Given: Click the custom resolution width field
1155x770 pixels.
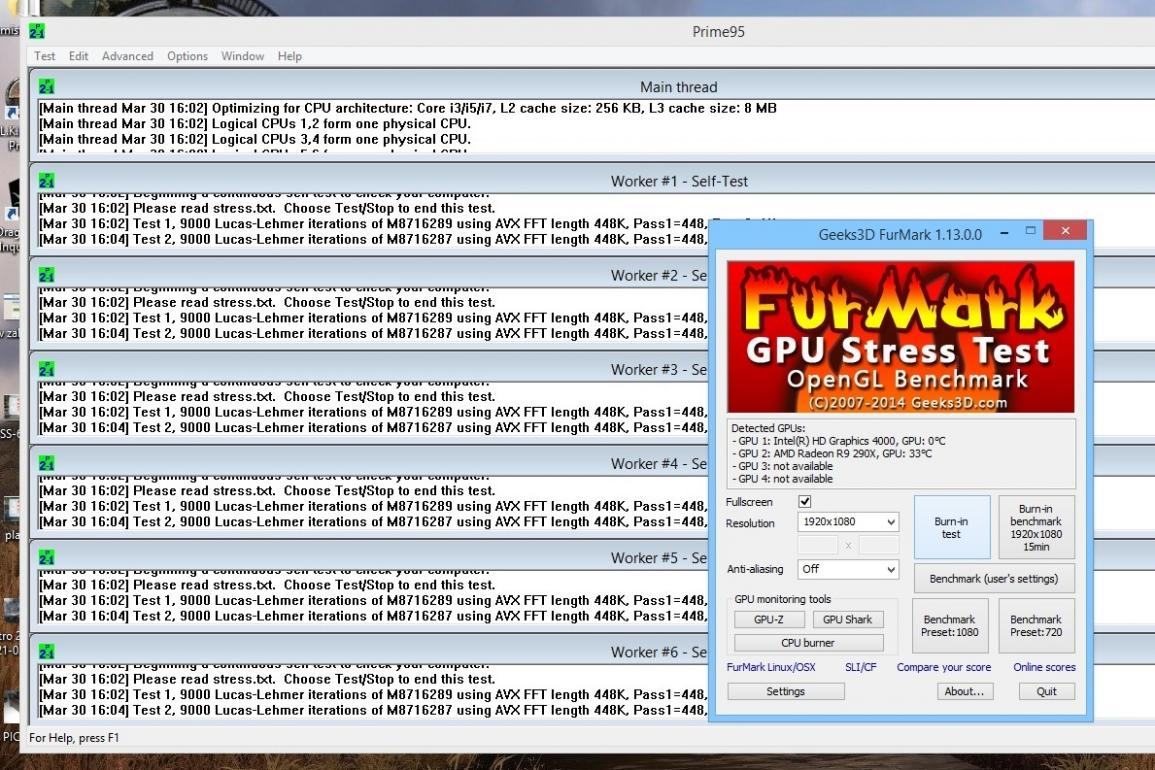Looking at the screenshot, I should (818, 545).
